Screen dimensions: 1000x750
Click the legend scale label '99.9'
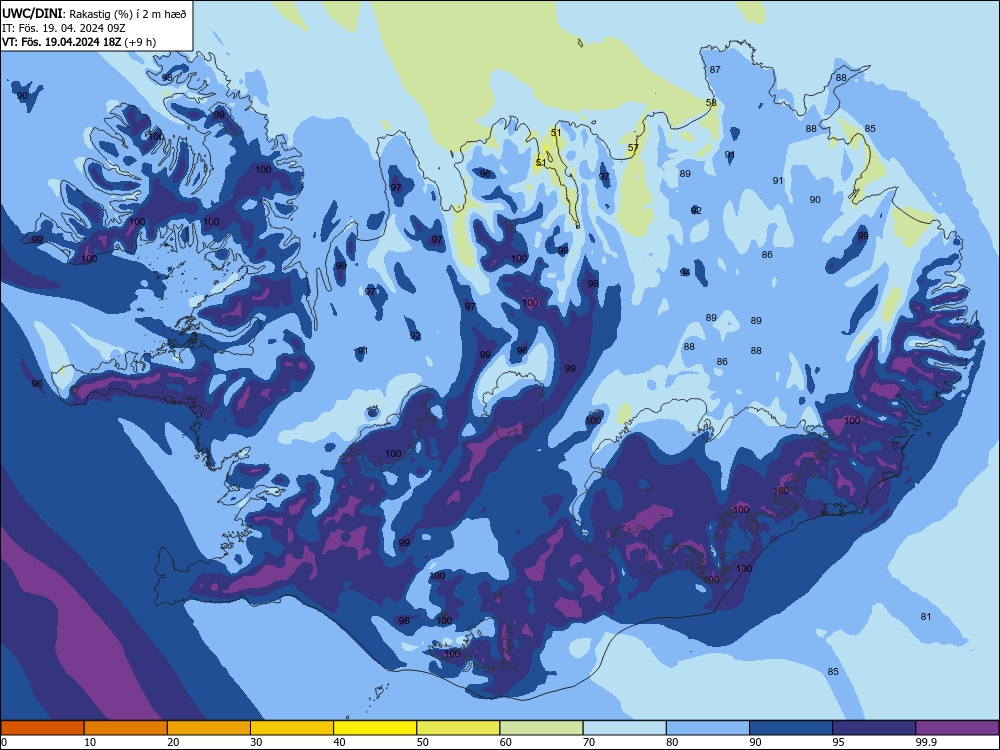click(x=926, y=742)
